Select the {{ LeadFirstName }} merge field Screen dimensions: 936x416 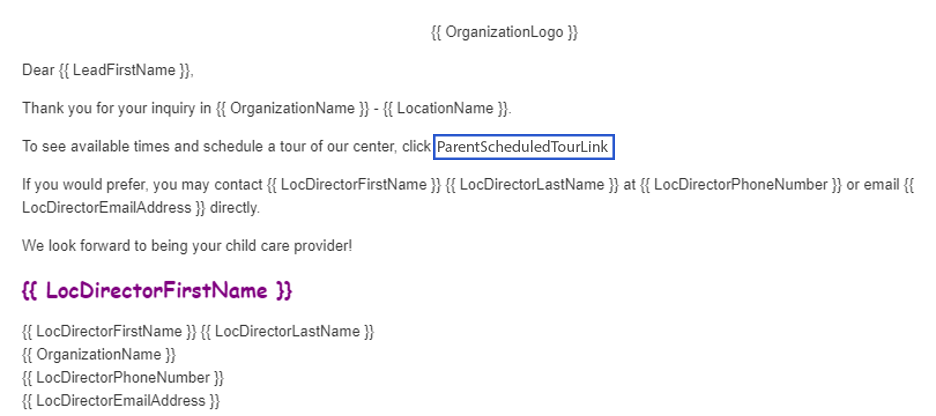[125, 70]
